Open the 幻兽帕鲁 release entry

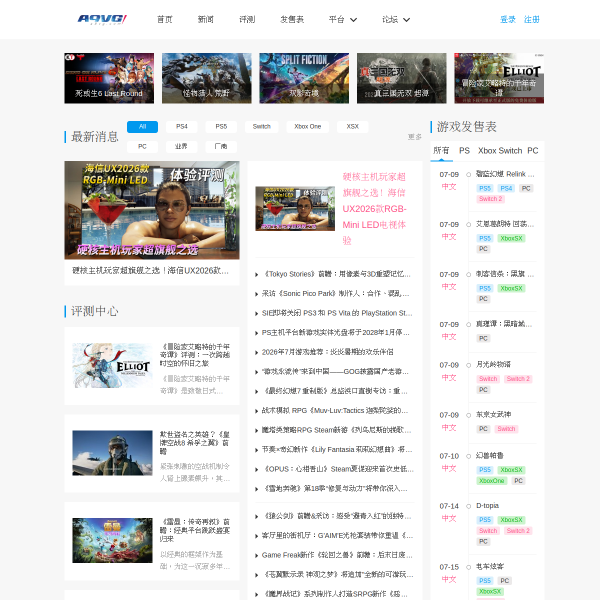coord(489,455)
